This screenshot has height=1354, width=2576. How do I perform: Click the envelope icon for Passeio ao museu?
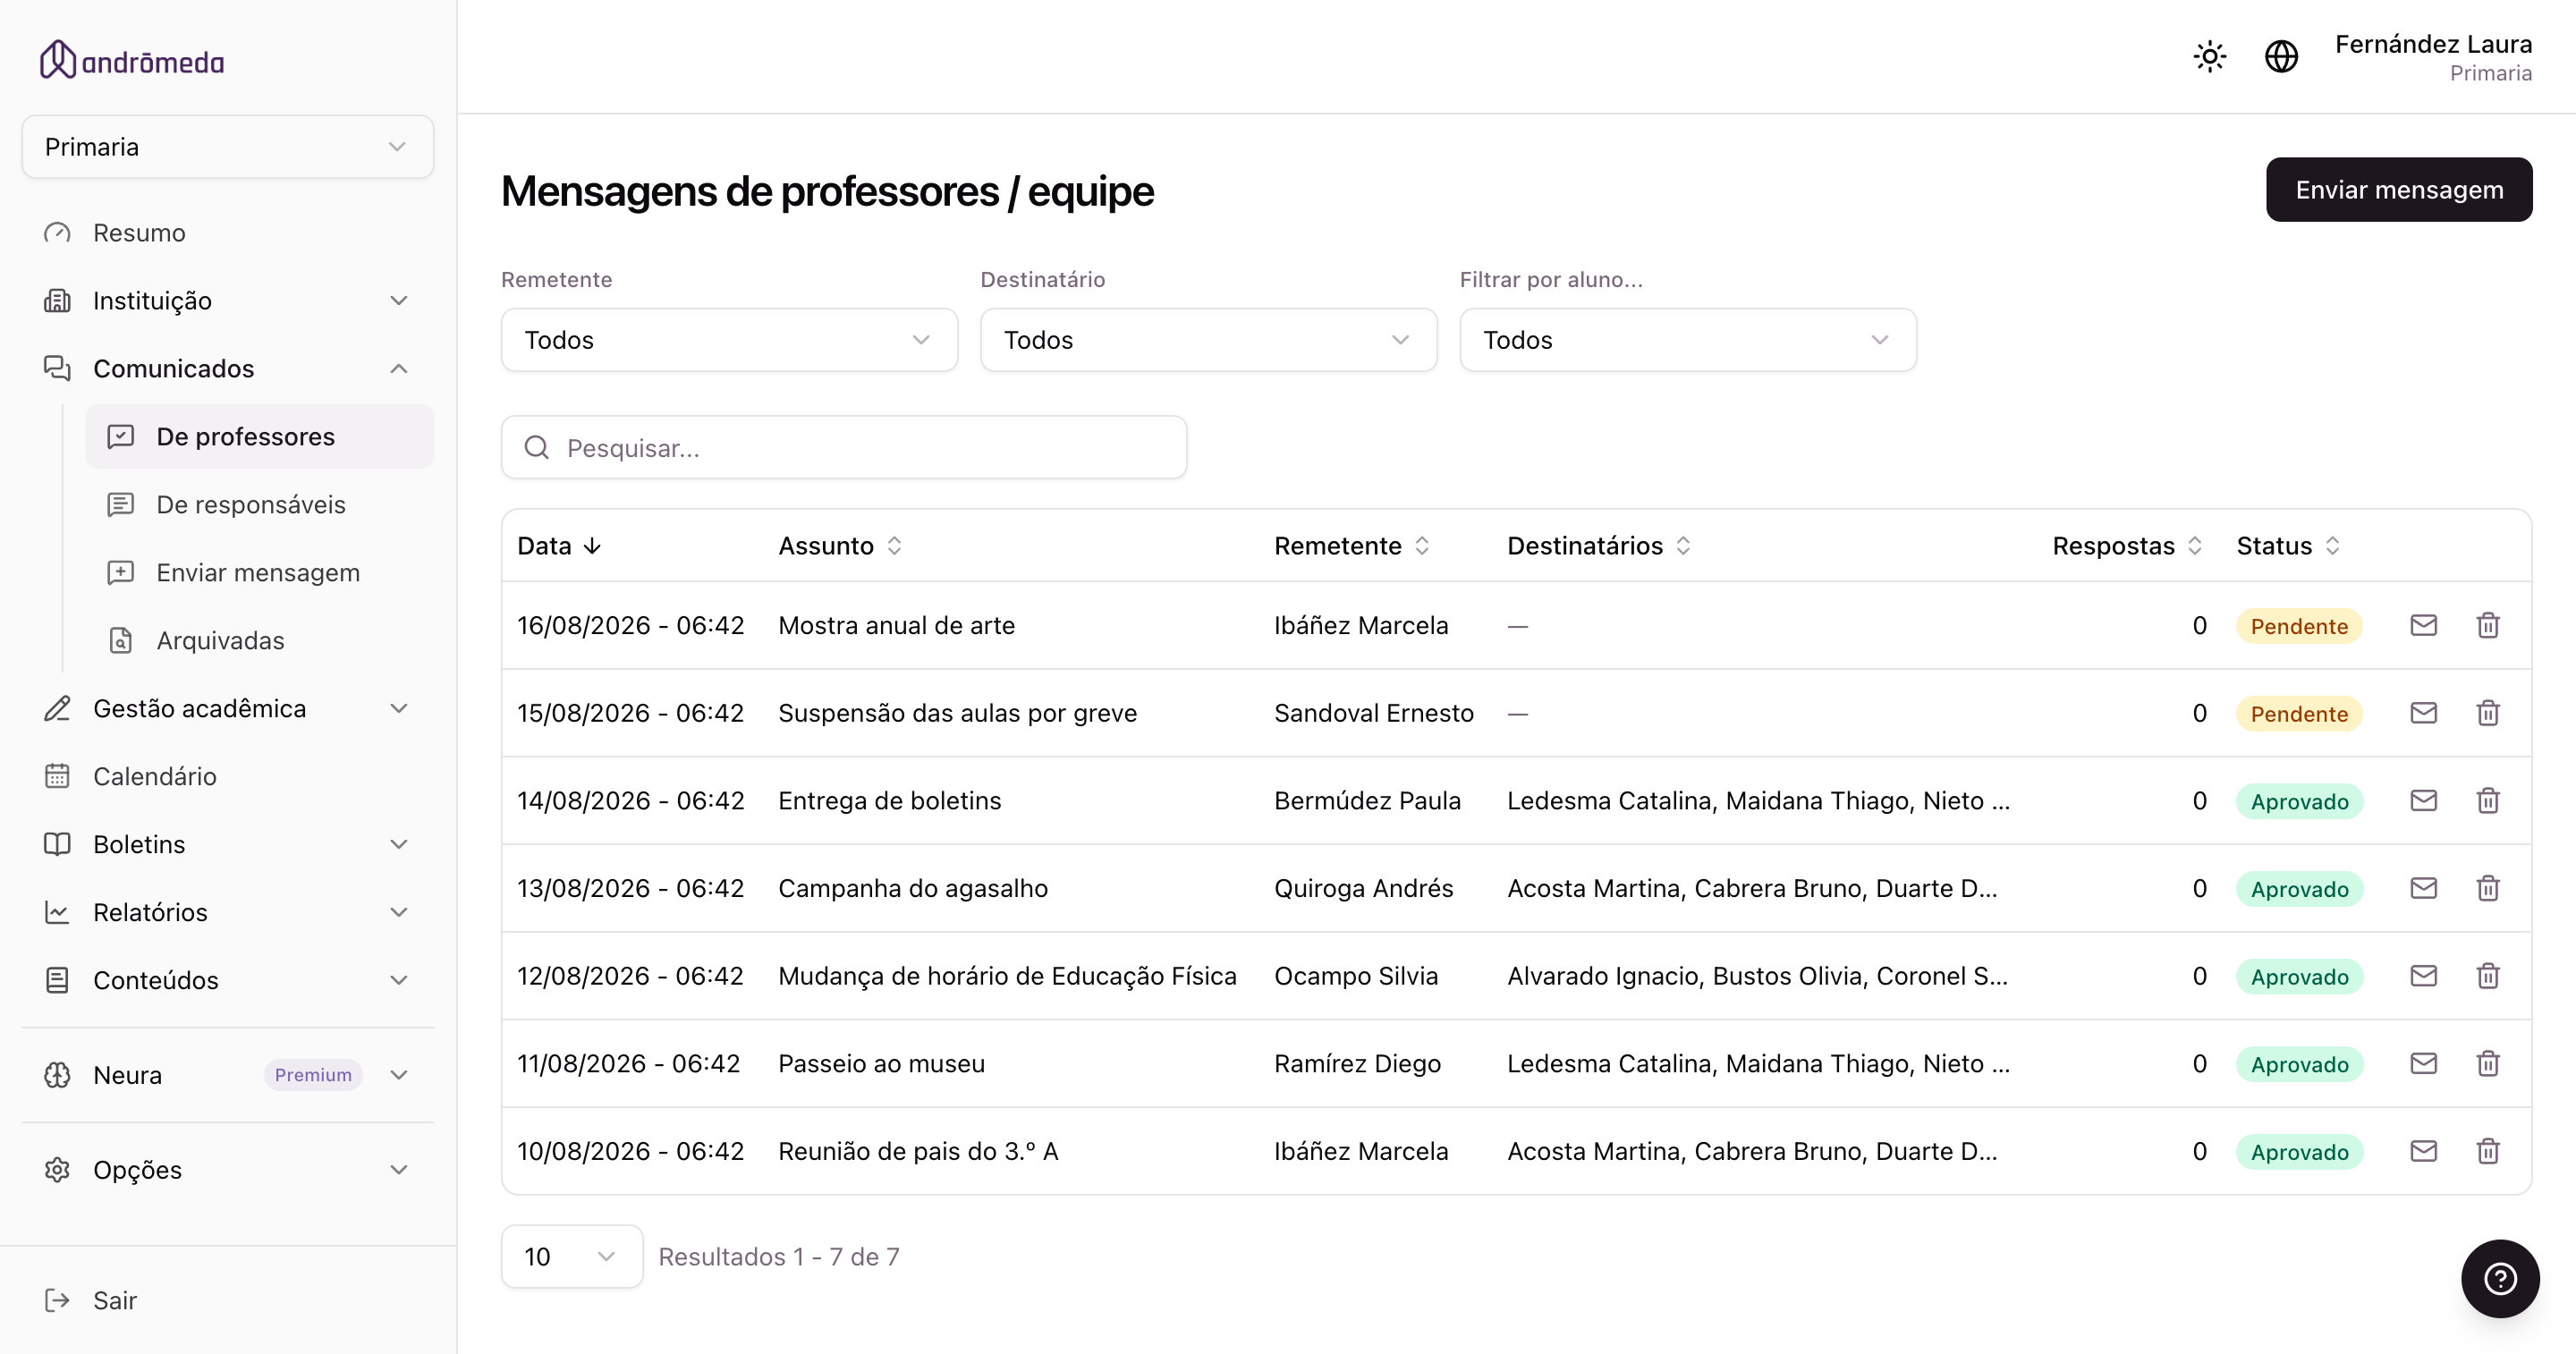click(2423, 1063)
